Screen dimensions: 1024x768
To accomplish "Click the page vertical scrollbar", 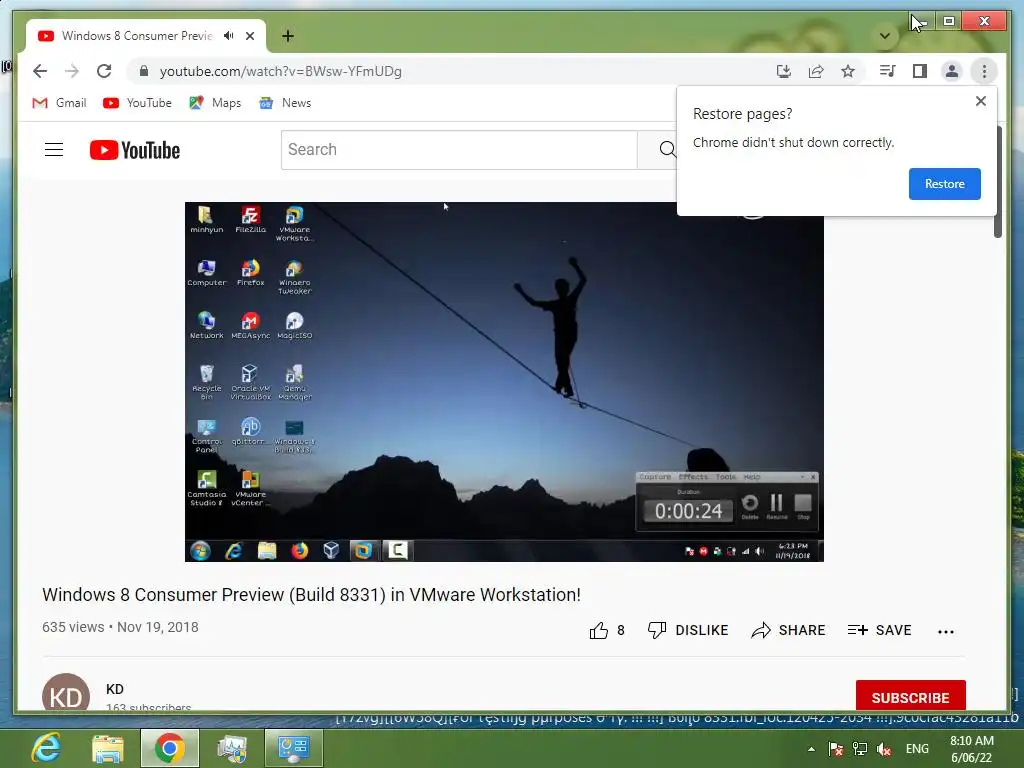I will 998,183.
